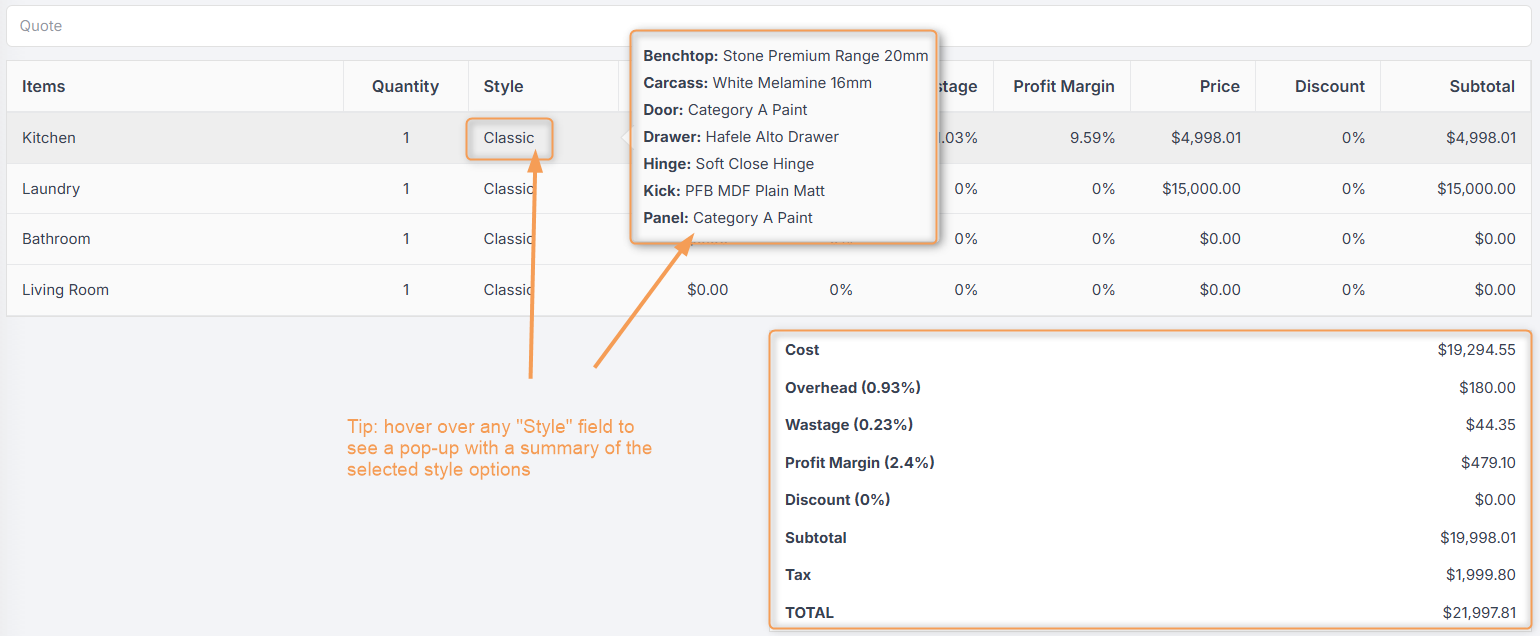The image size is (1540, 636).
Task: Click Kitchen's 9.59% profit margin cell
Action: 1092,138
